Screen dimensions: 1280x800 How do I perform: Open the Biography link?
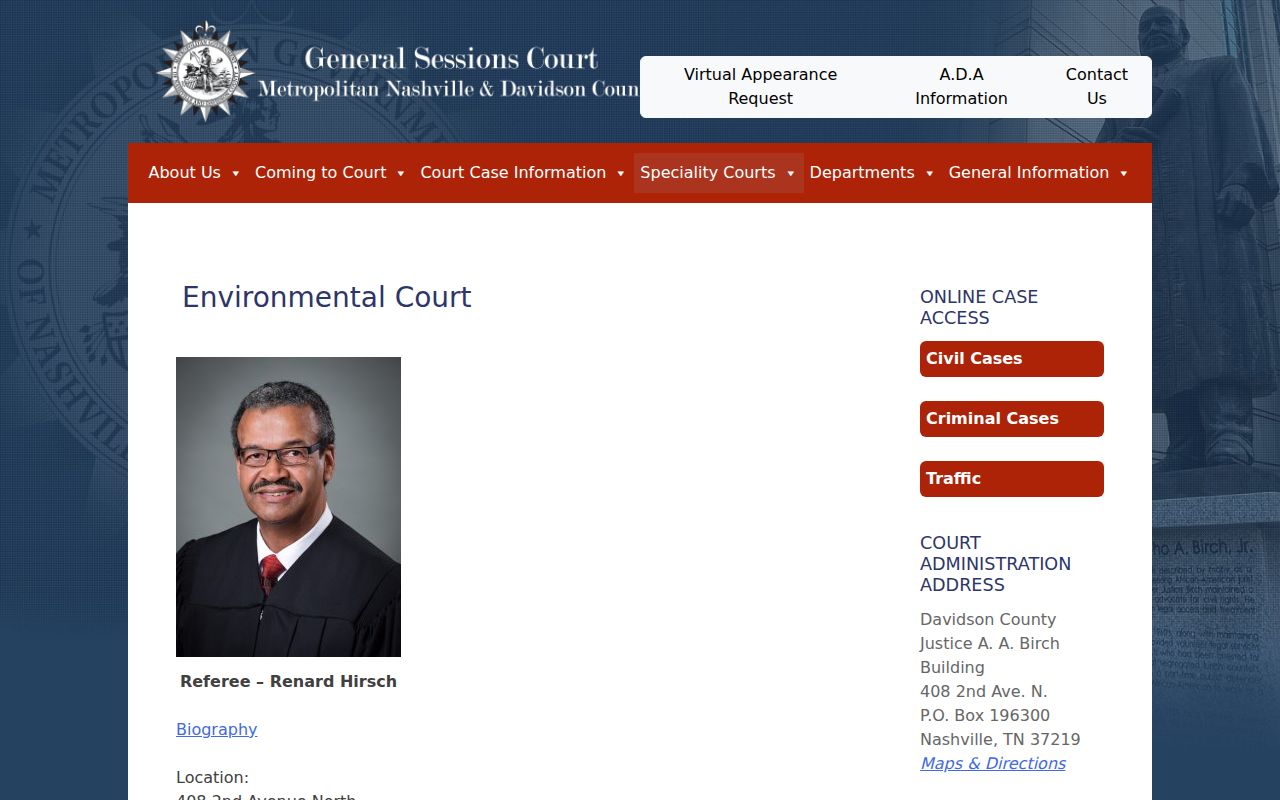216,729
